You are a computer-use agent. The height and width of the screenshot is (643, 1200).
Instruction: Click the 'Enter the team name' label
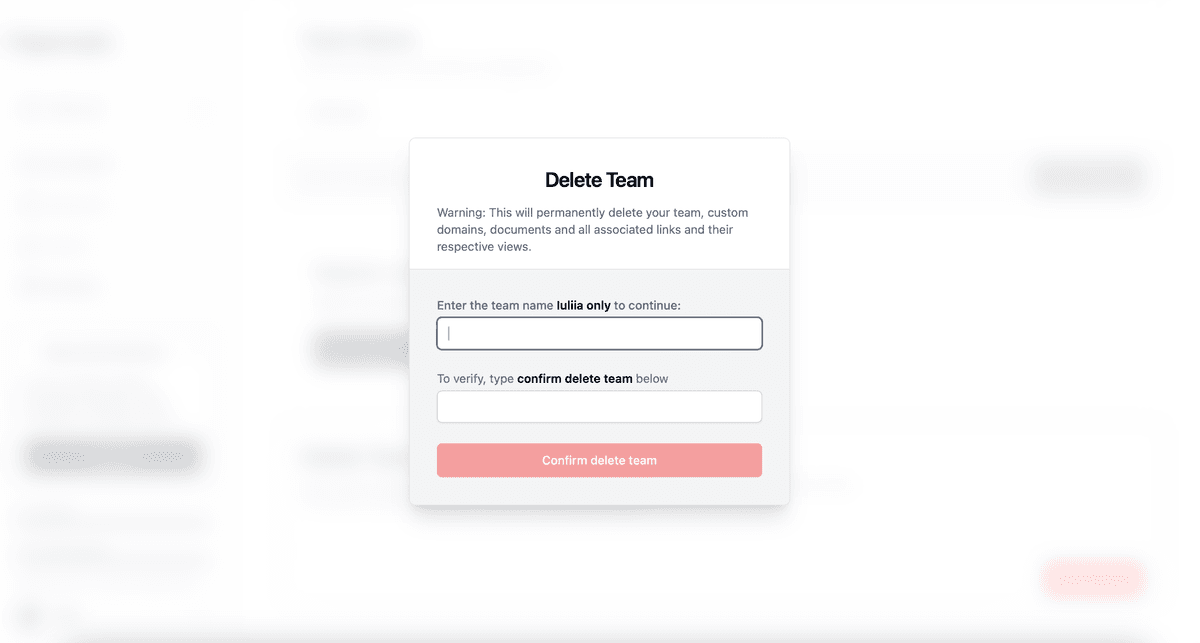496,305
